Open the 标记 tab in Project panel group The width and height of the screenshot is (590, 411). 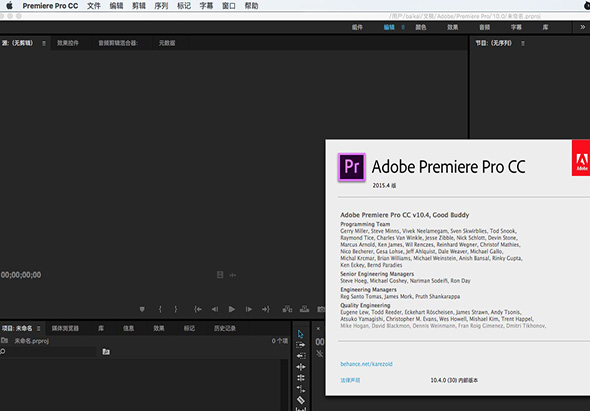(x=189, y=328)
